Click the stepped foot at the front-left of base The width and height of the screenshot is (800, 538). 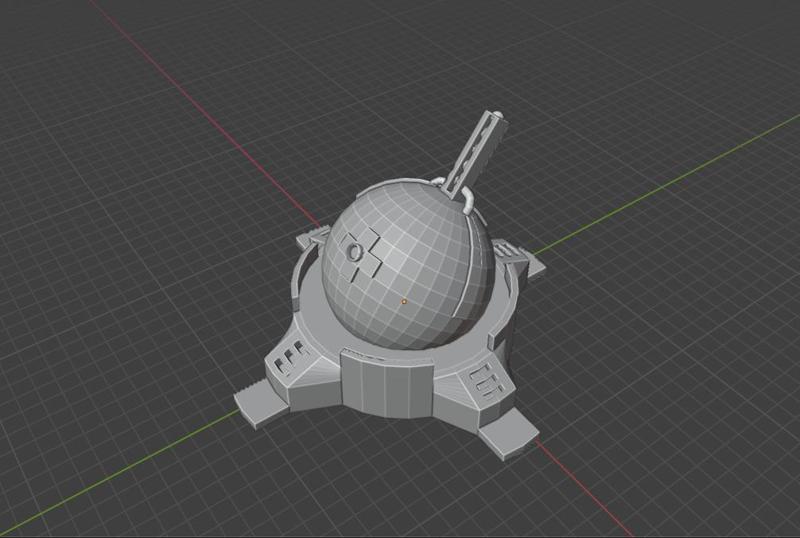tap(259, 402)
